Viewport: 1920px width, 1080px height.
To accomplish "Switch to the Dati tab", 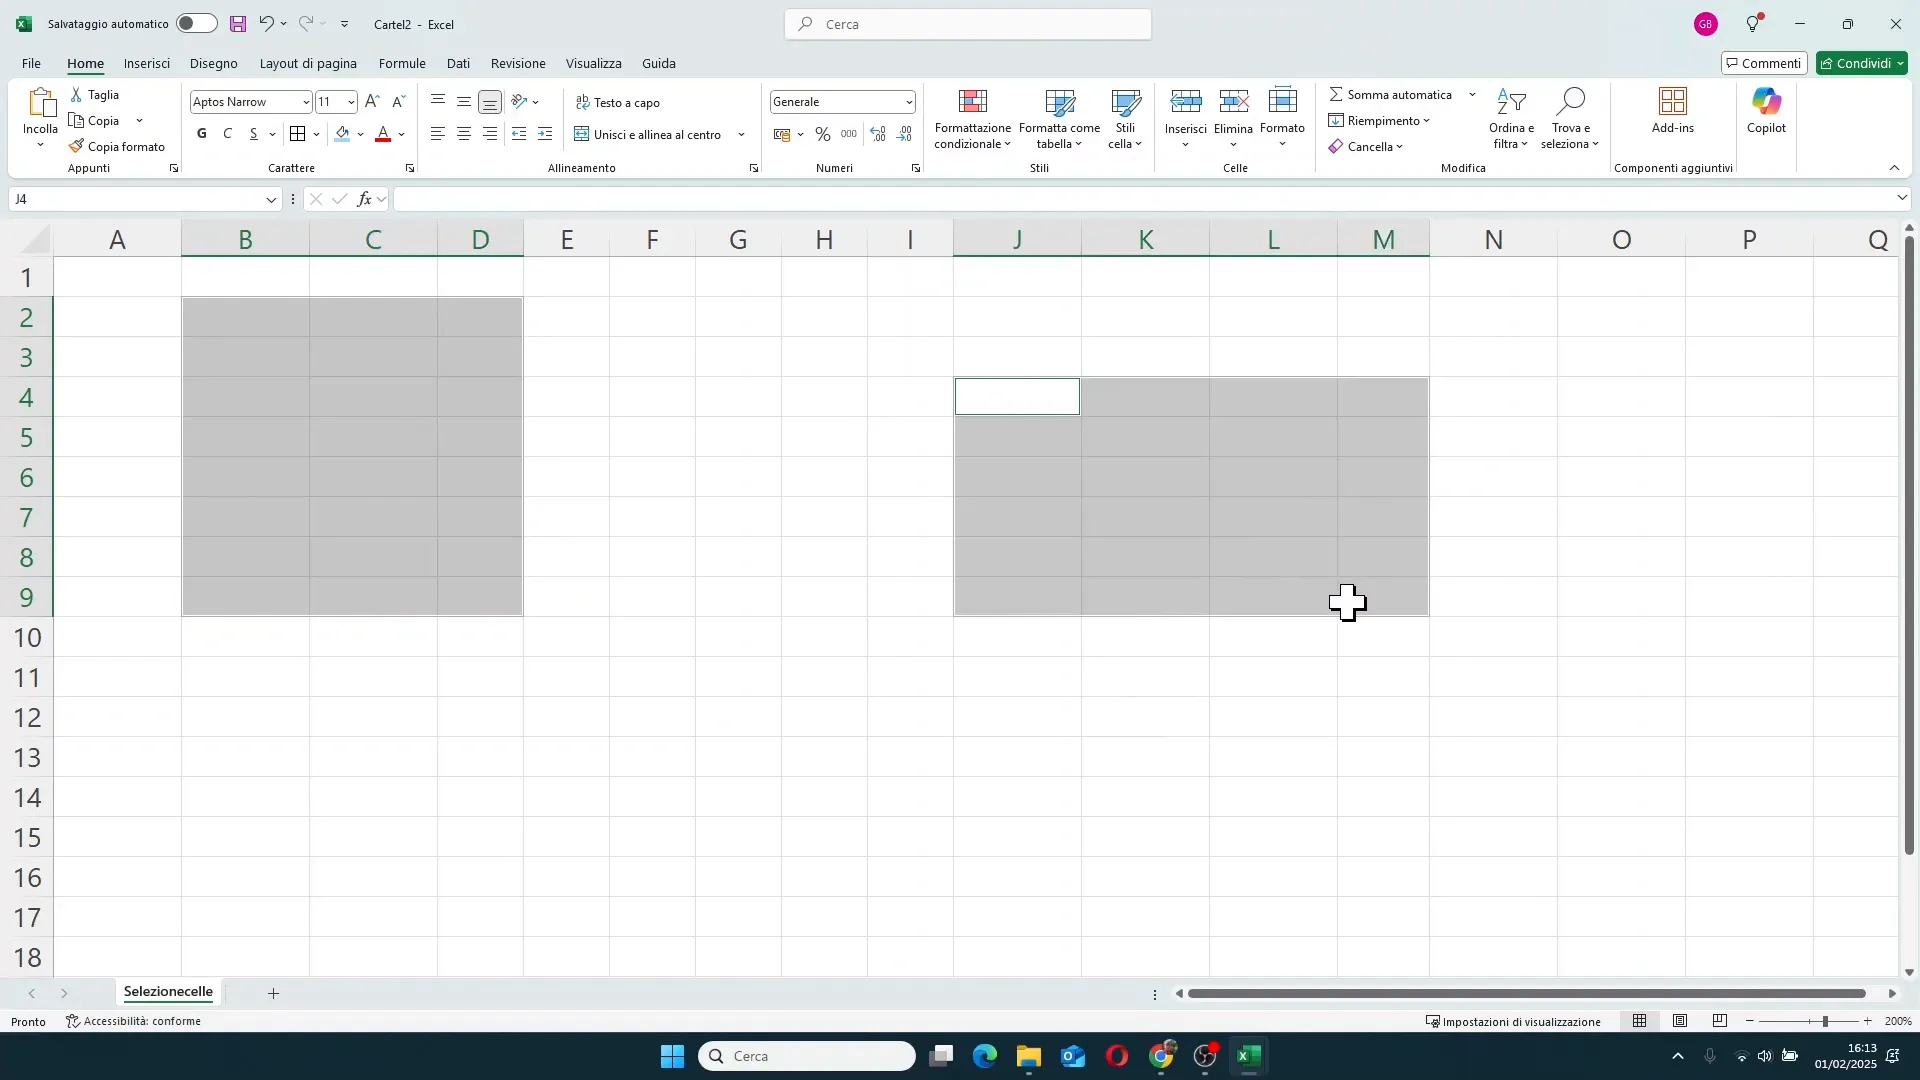I will 458,63.
